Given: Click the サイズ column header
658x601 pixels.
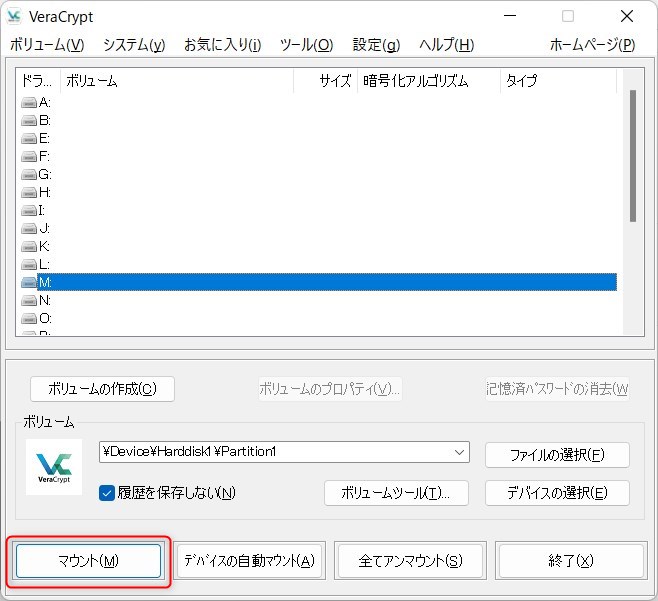Looking at the screenshot, I should (x=326, y=80).
